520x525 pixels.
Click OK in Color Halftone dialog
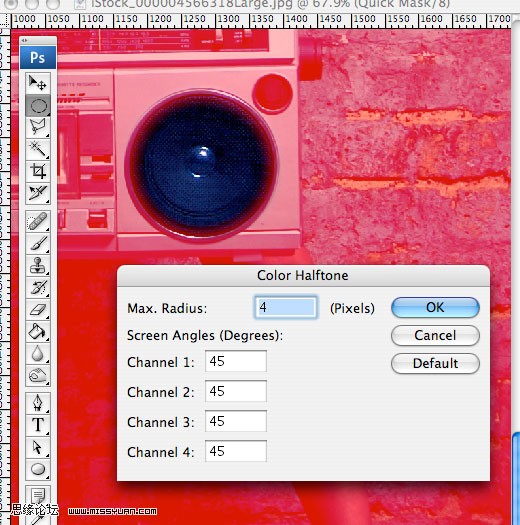click(435, 307)
